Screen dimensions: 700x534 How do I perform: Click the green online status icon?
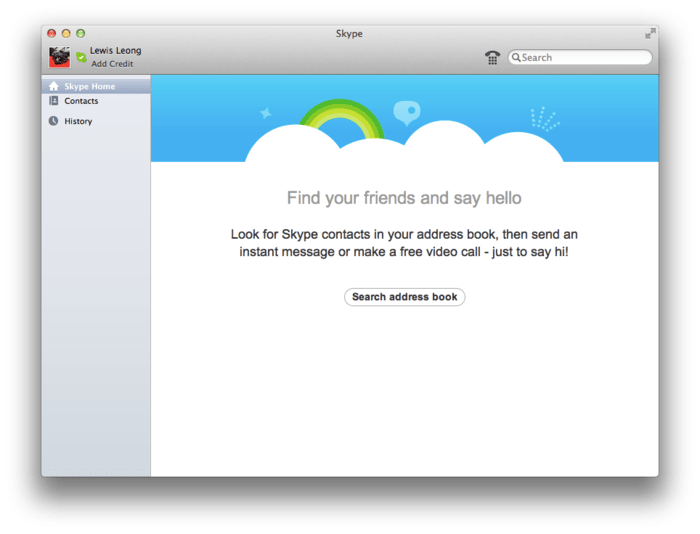[81, 57]
